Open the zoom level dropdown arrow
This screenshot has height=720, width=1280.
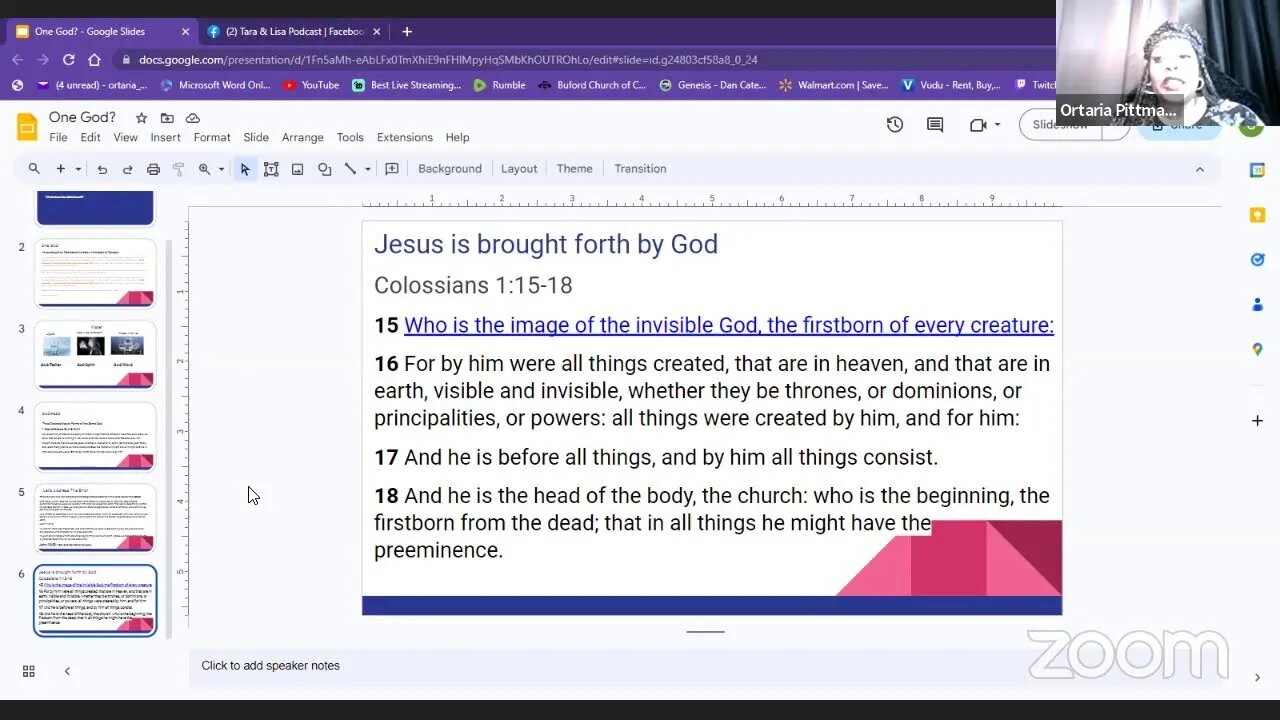221,169
